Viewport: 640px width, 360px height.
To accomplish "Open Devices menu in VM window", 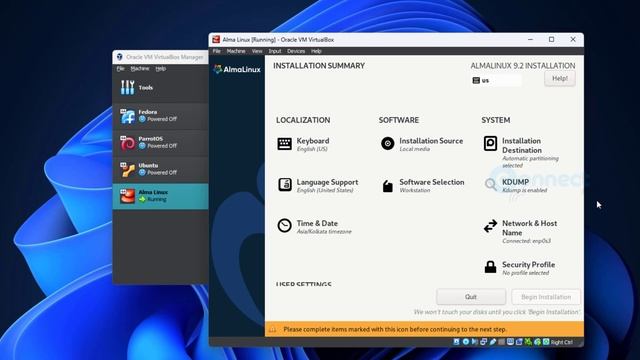I will click(296, 51).
